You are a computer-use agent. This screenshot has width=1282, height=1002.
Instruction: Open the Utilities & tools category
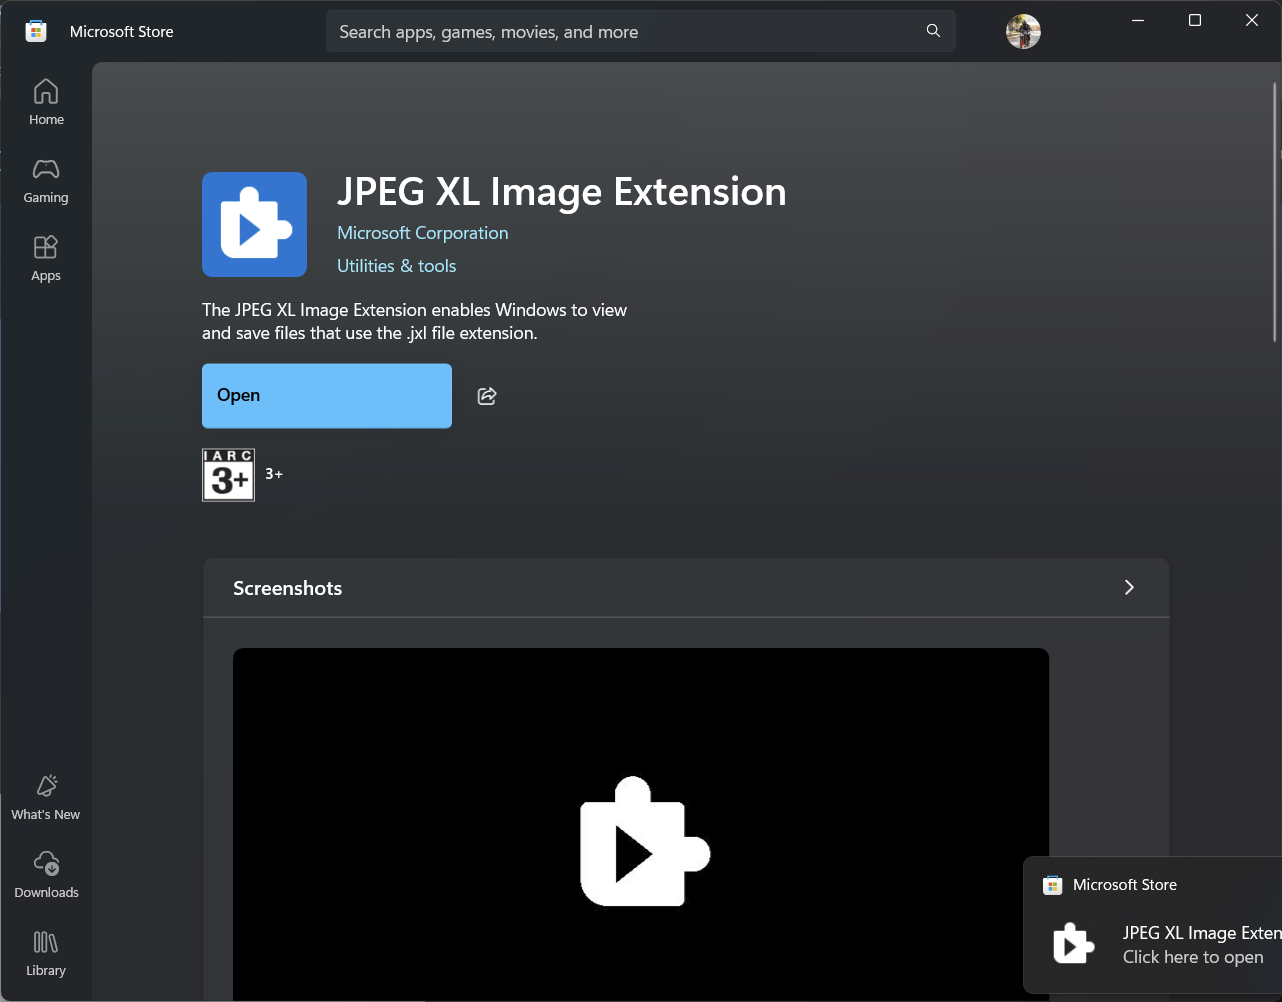396,266
